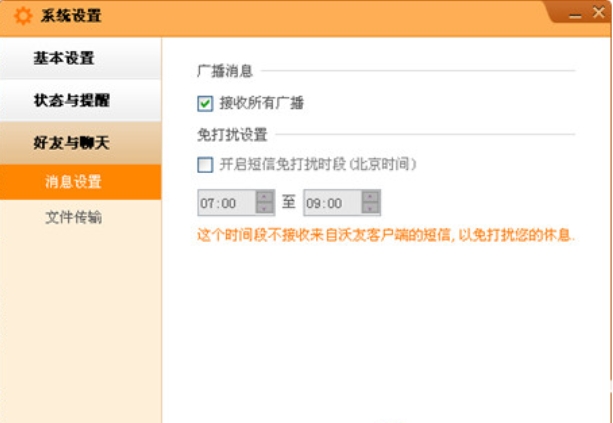Decrease the 07:00 start time with down arrow
This screenshot has width=613, height=423.
(265, 208)
